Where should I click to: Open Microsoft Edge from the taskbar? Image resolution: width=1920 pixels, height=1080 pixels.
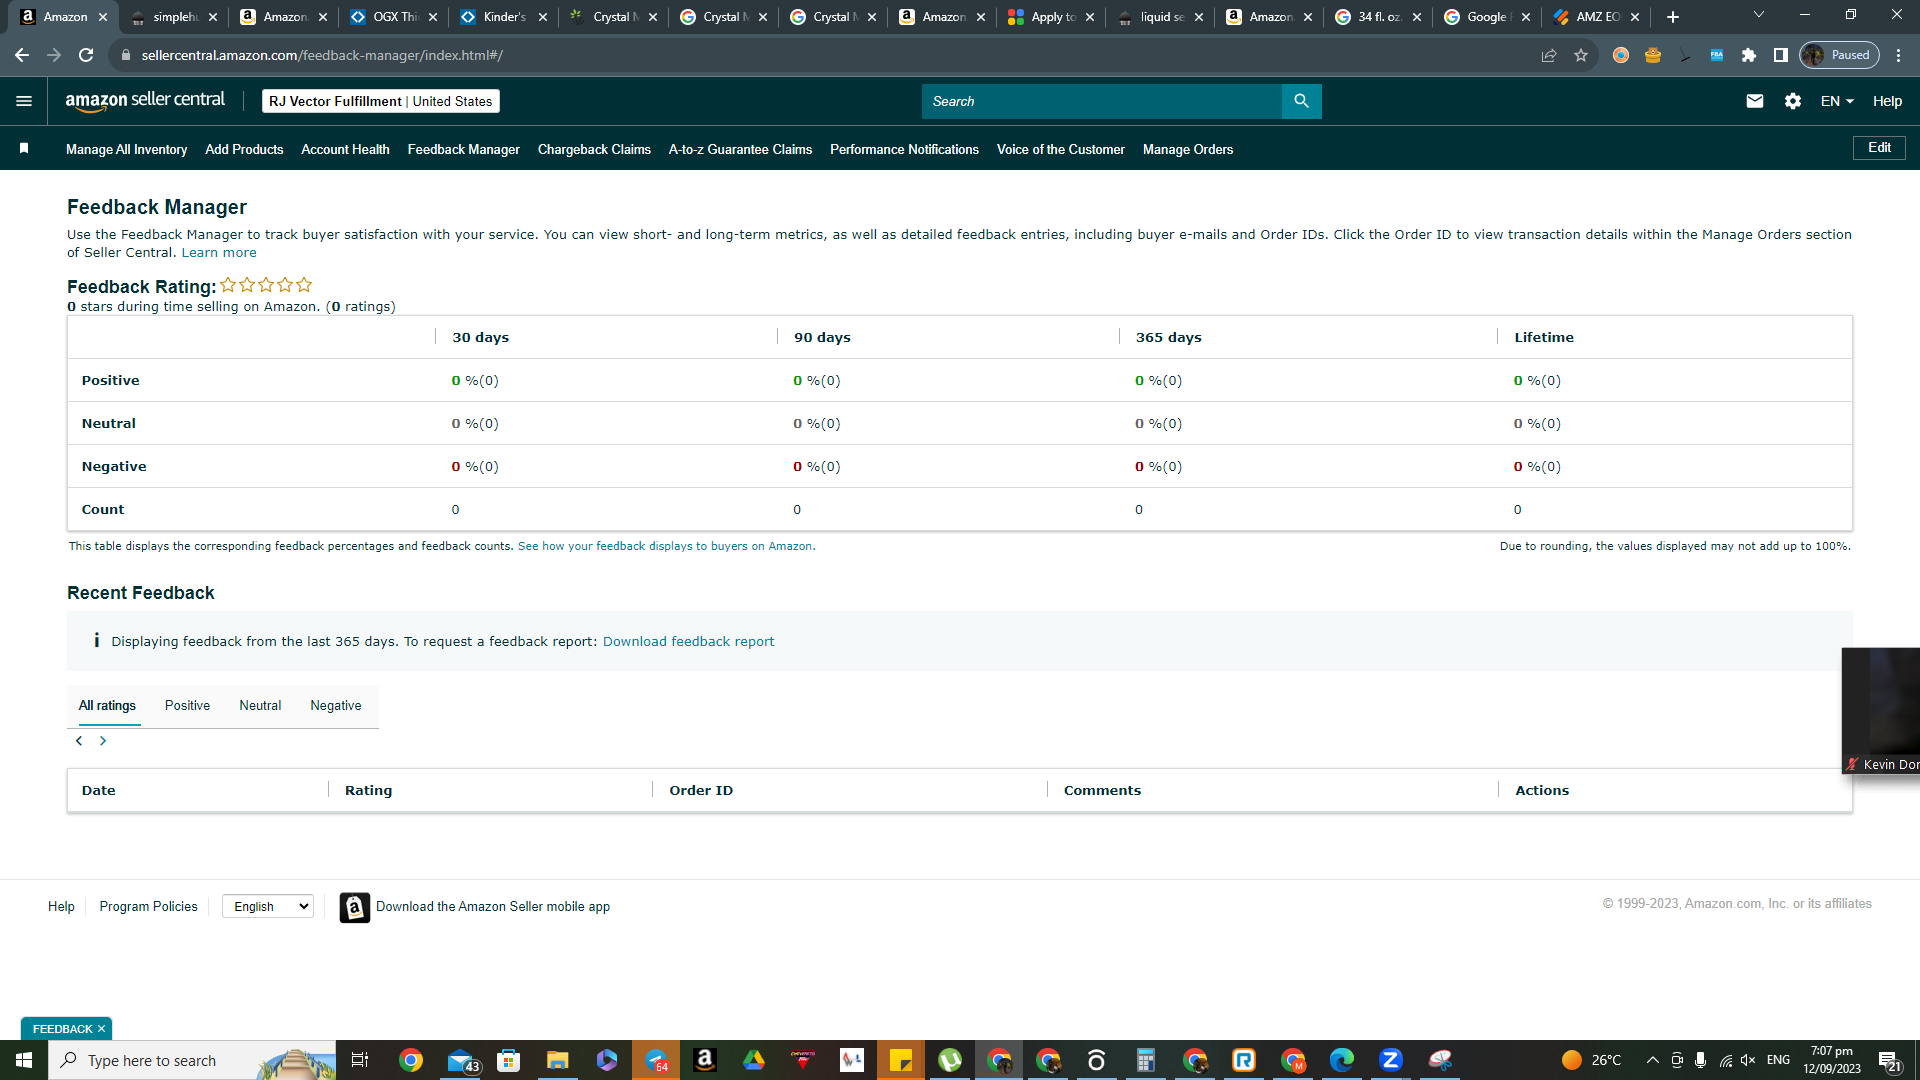pos(1342,1060)
